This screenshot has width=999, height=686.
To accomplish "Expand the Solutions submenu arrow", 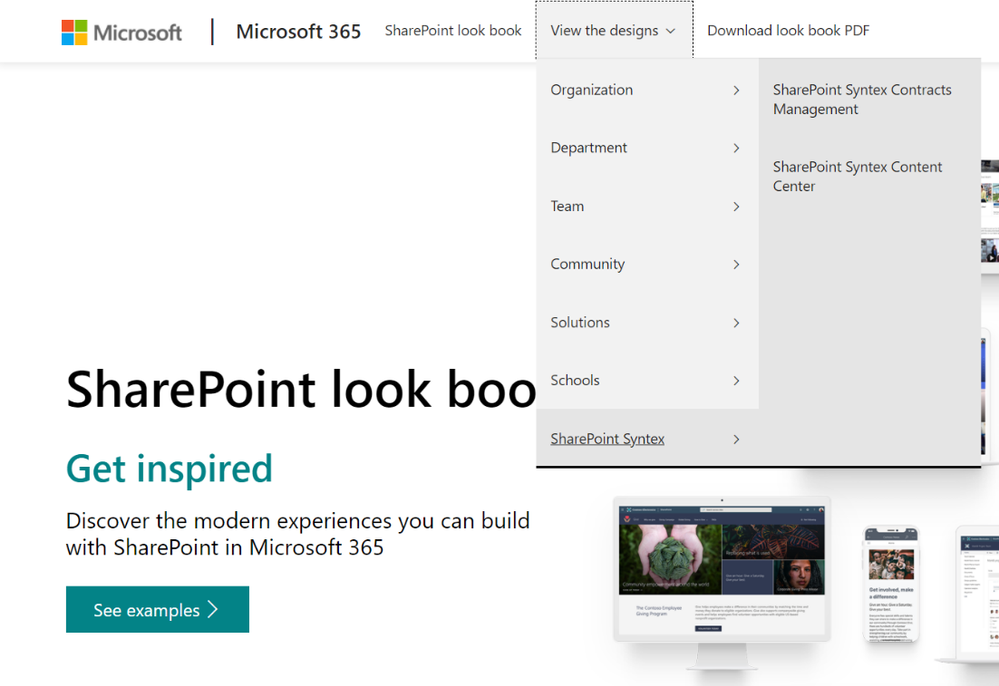I will [736, 323].
